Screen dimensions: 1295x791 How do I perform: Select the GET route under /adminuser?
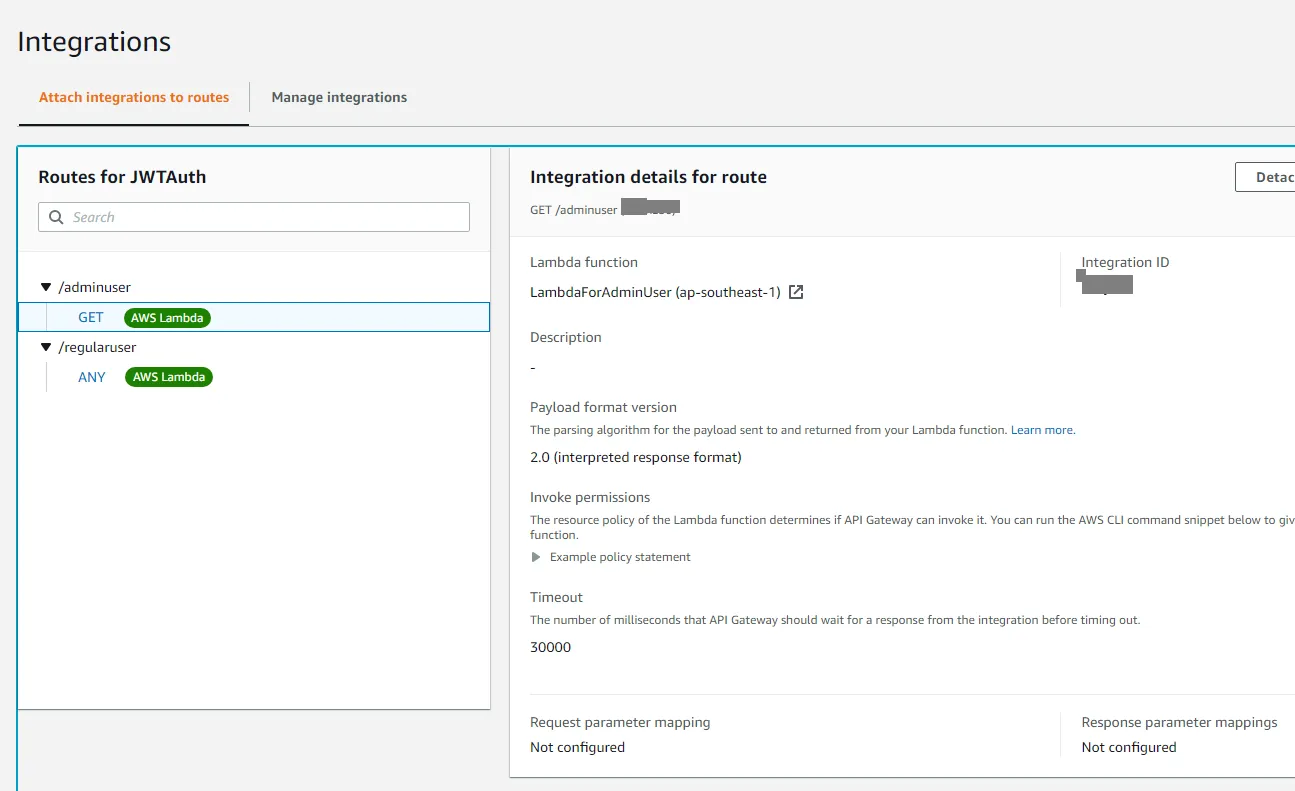(x=91, y=317)
